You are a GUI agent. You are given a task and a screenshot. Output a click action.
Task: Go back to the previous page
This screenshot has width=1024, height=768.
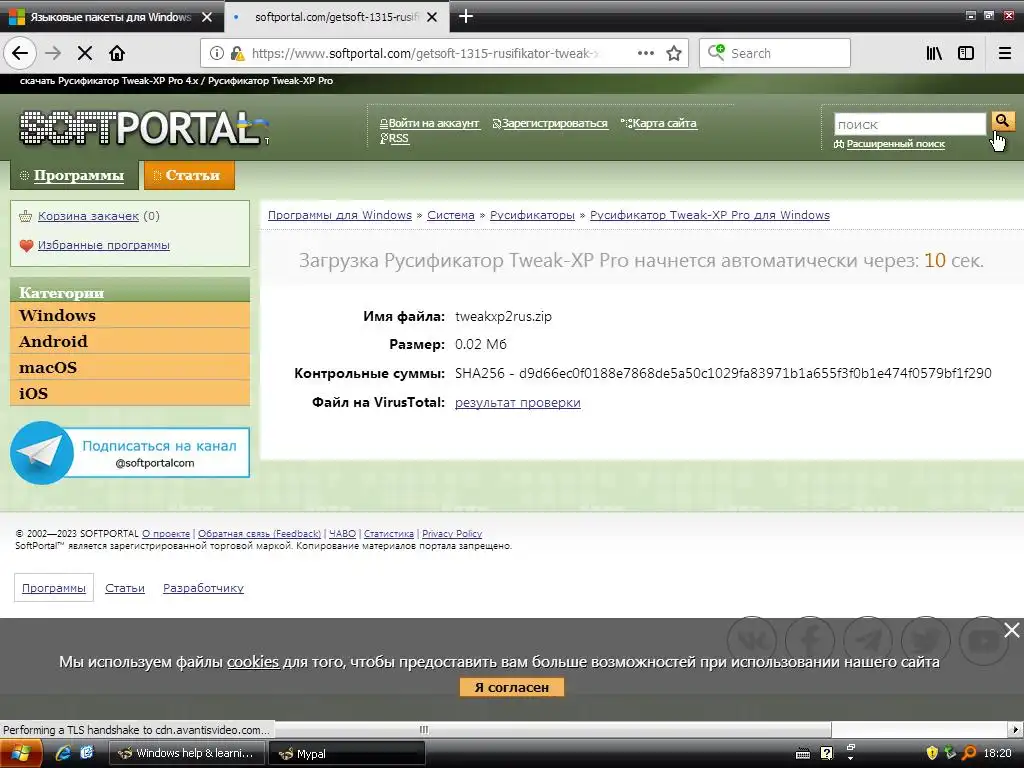tap(20, 54)
